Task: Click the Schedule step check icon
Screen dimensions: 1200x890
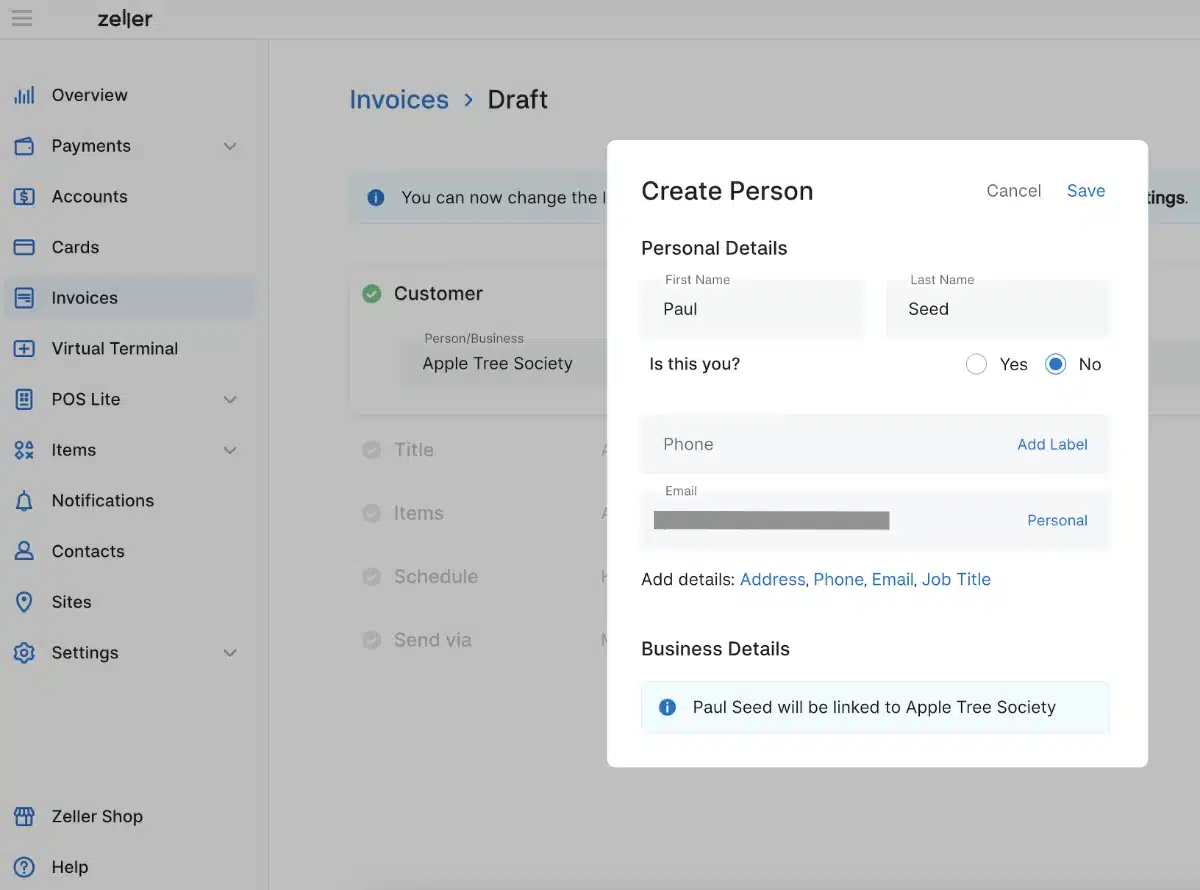Action: pyautogui.click(x=371, y=577)
